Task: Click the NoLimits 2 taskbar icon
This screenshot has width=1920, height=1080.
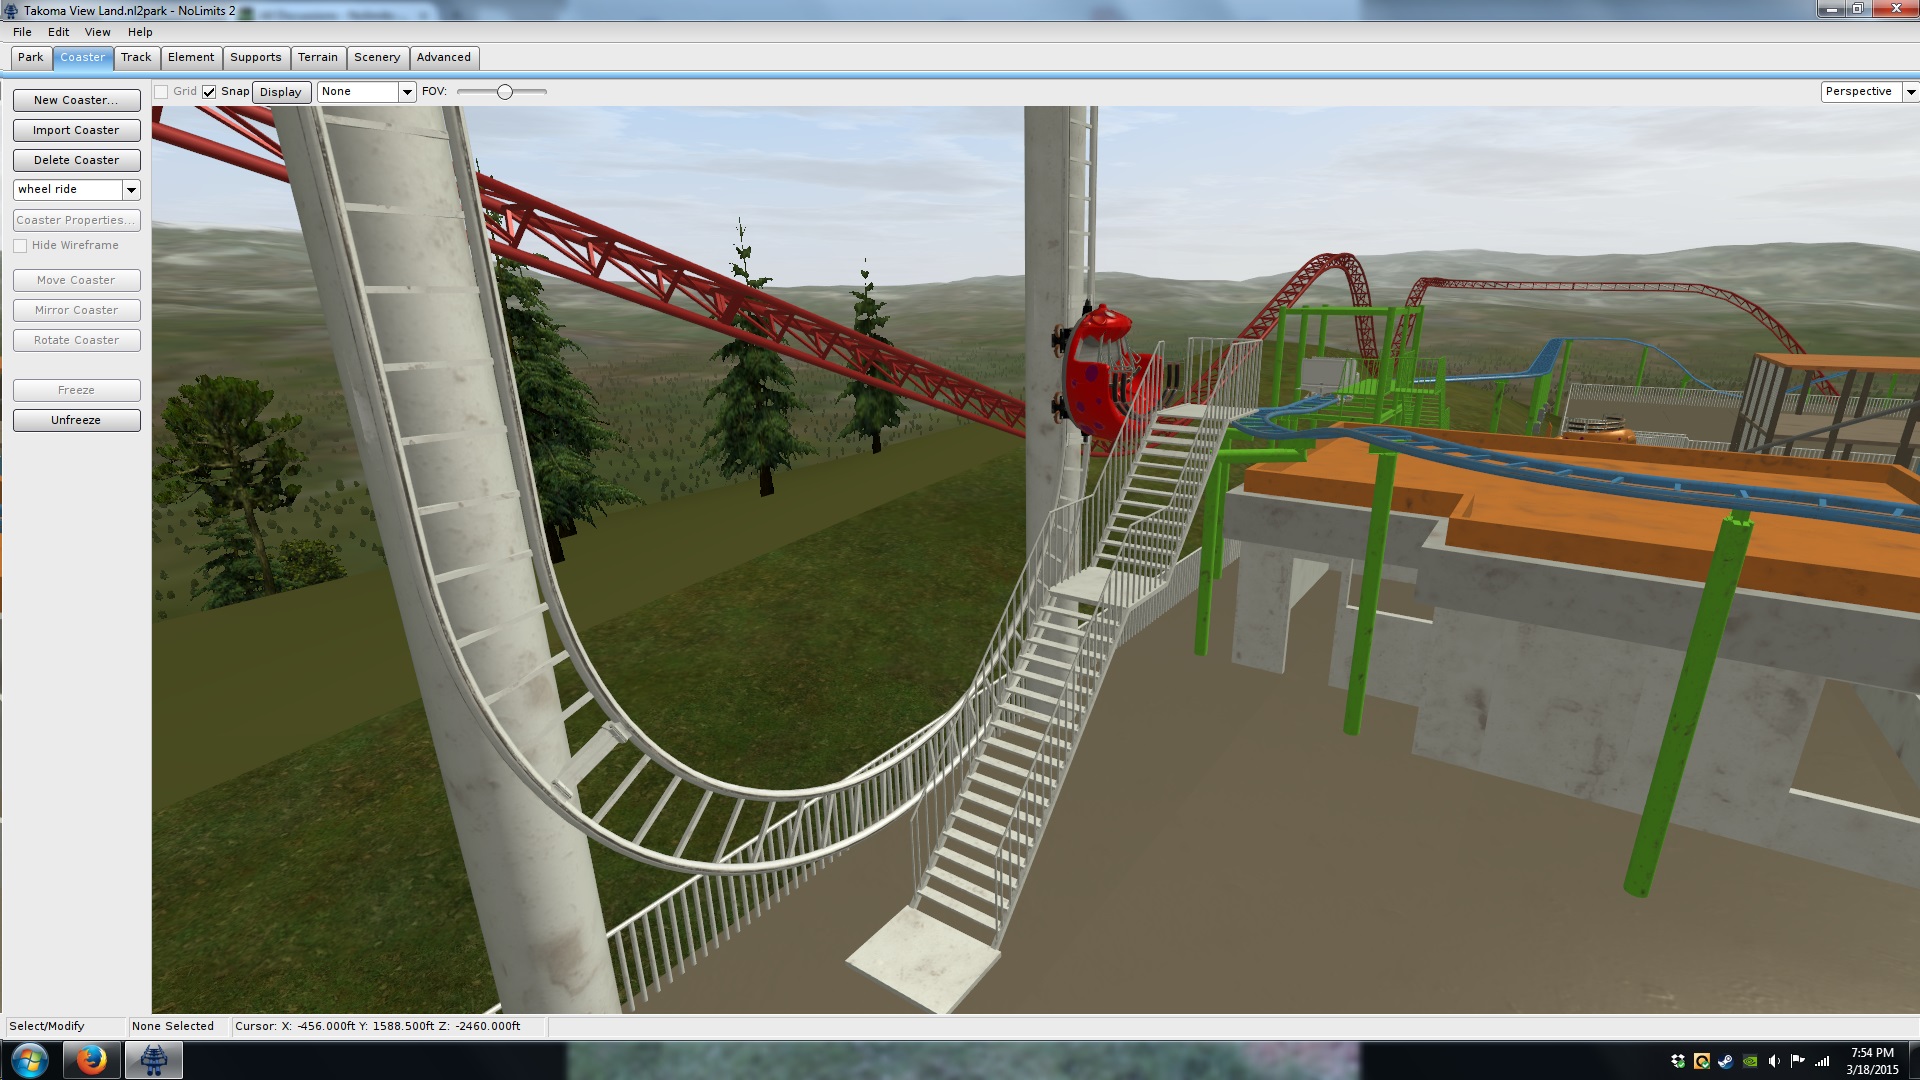Action: 153,1059
